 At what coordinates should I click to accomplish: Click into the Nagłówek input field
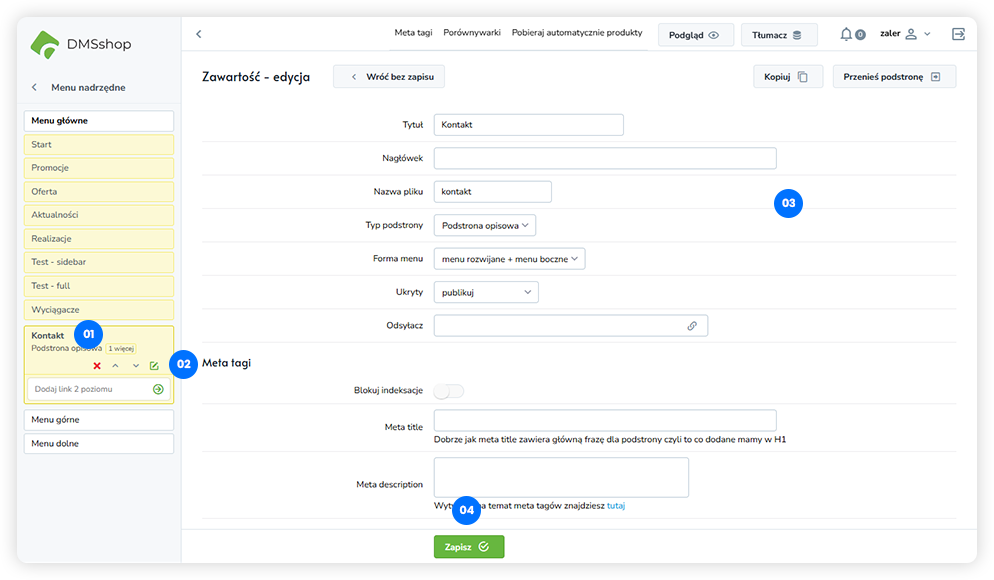tap(605, 158)
